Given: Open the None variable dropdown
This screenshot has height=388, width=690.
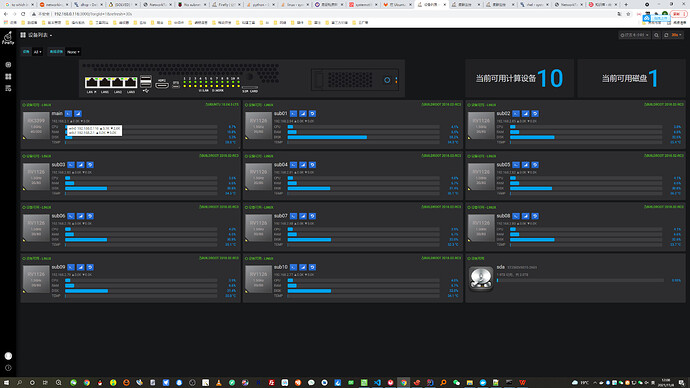Looking at the screenshot, I should [x=73, y=52].
